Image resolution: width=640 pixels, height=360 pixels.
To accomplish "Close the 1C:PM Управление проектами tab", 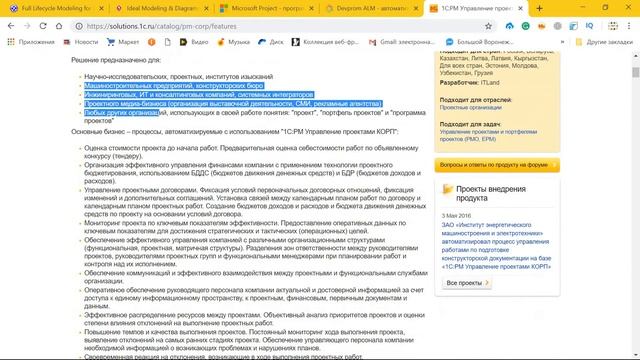I will pyautogui.click(x=520, y=8).
